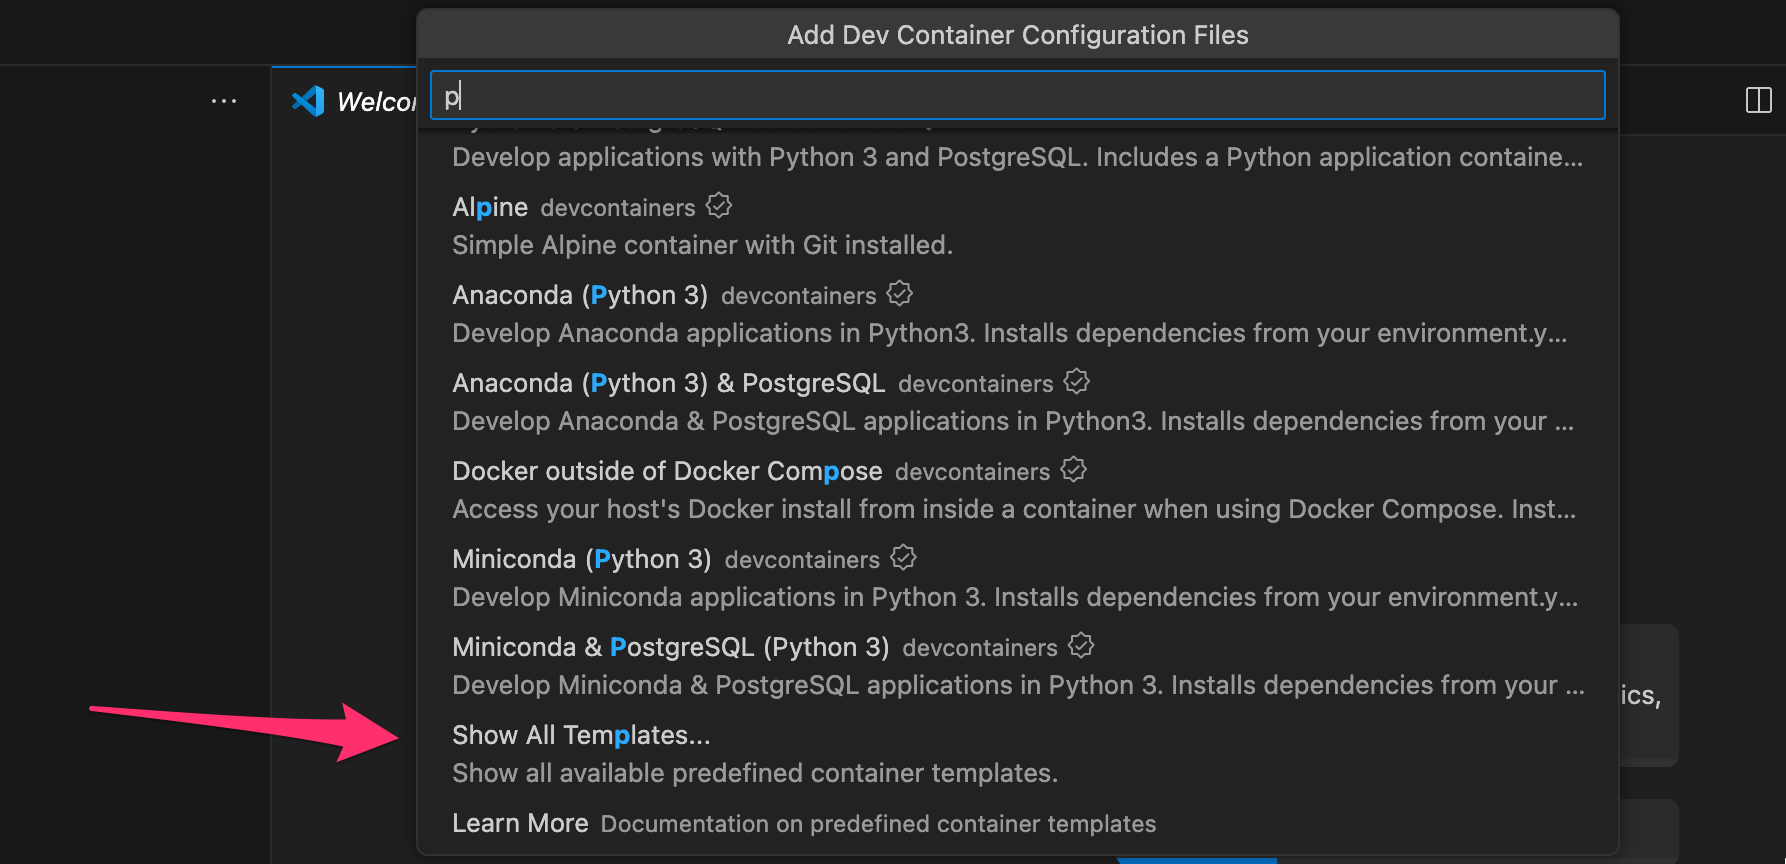The image size is (1786, 864).
Task: Click verified badge on Docker Compose row
Action: 1074,470
